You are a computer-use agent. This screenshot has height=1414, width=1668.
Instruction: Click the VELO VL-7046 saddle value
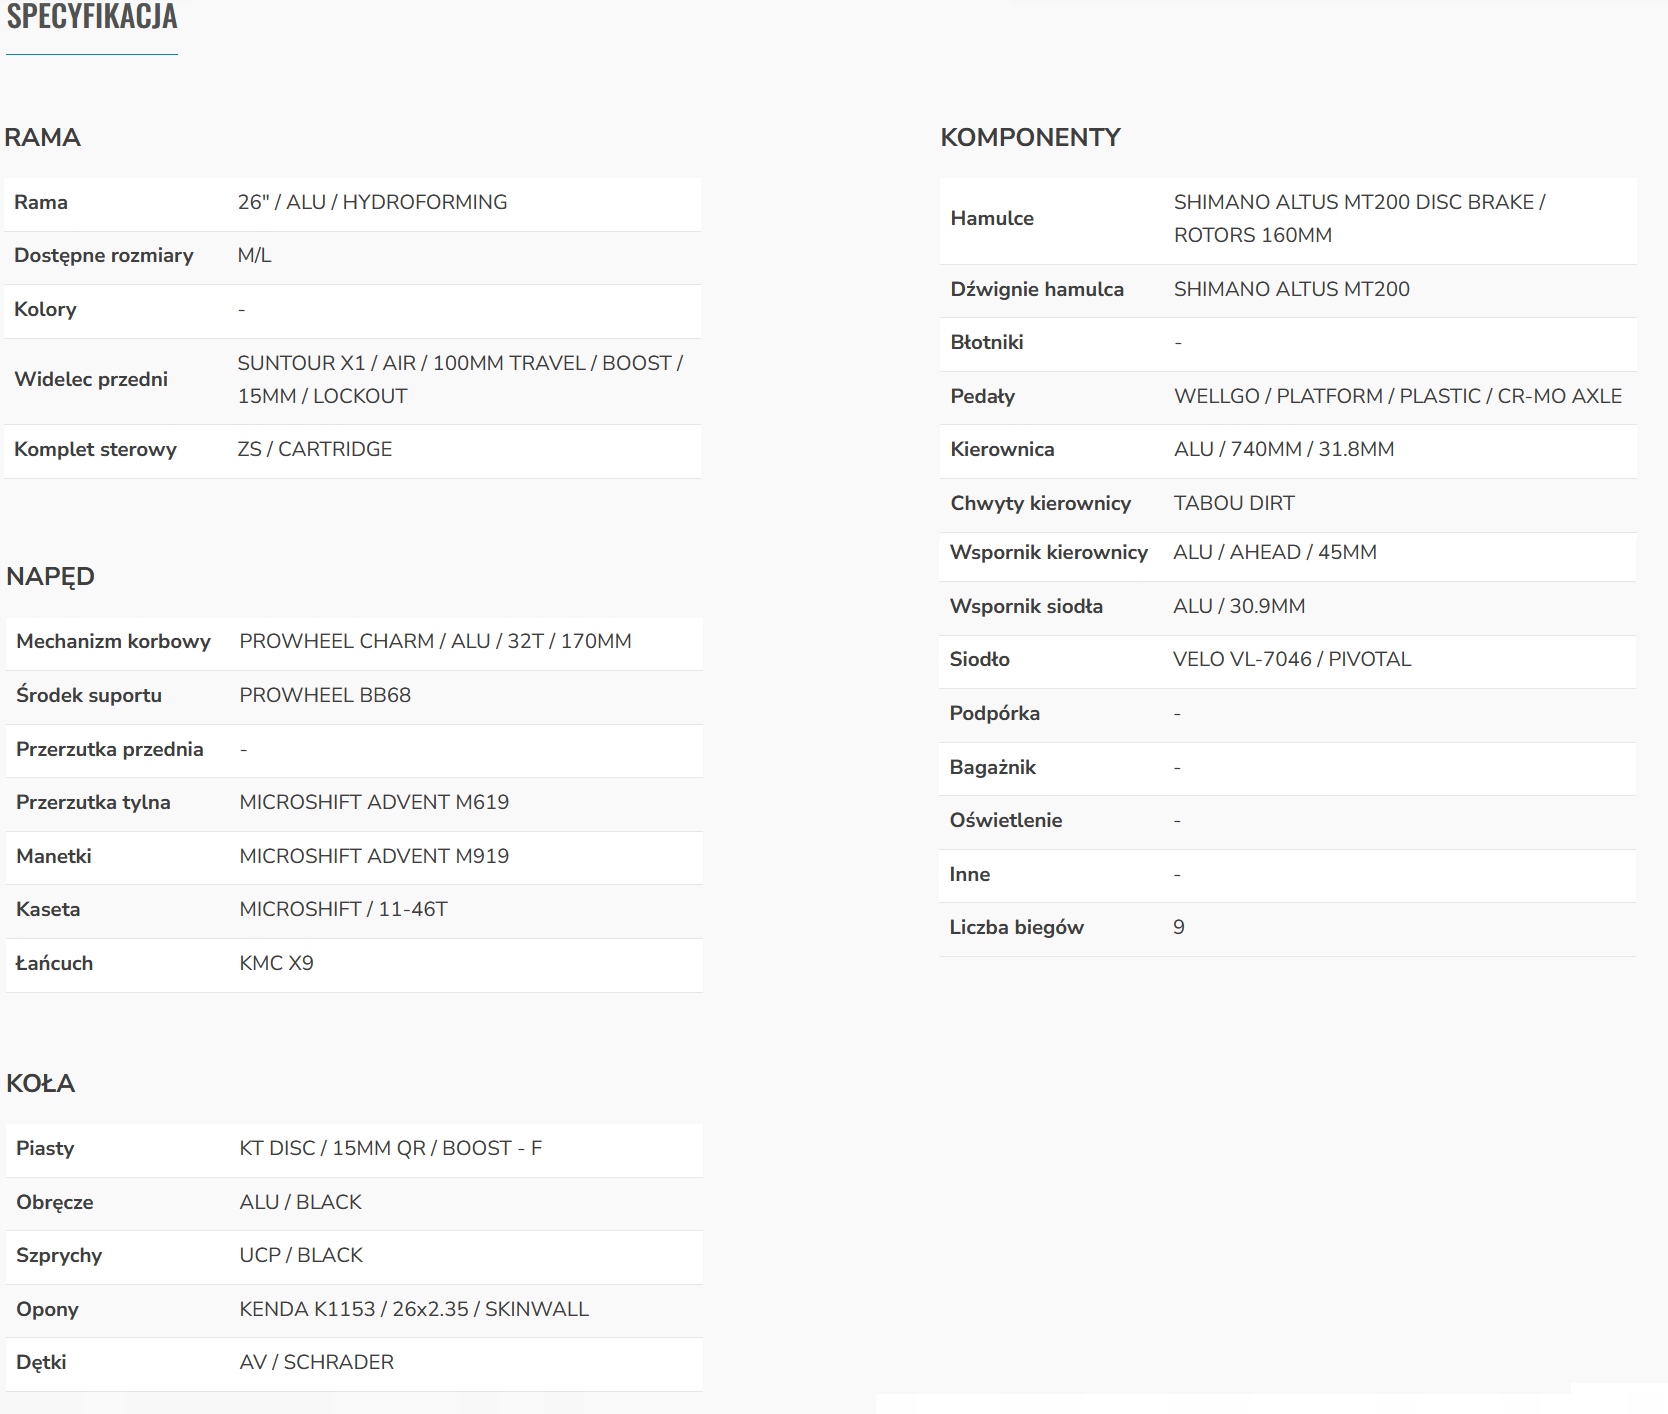[1292, 659]
